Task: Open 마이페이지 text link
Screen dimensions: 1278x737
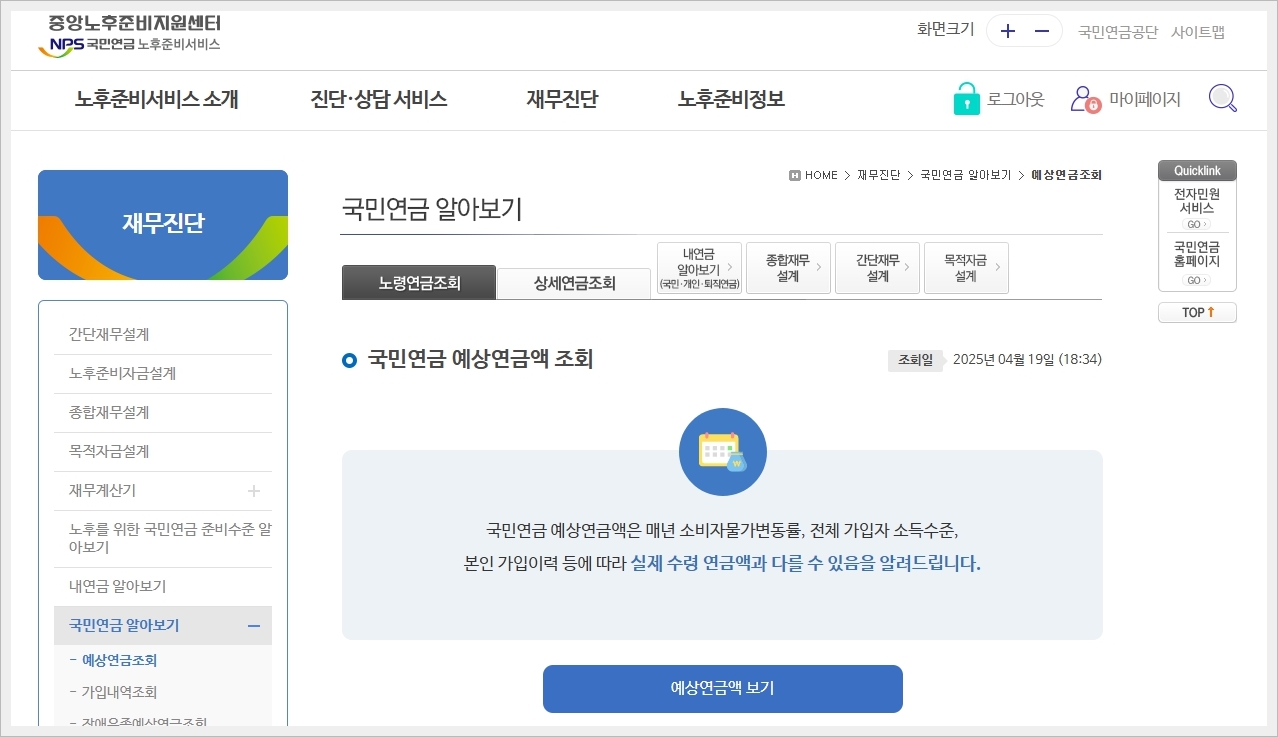Action: coord(1145,99)
